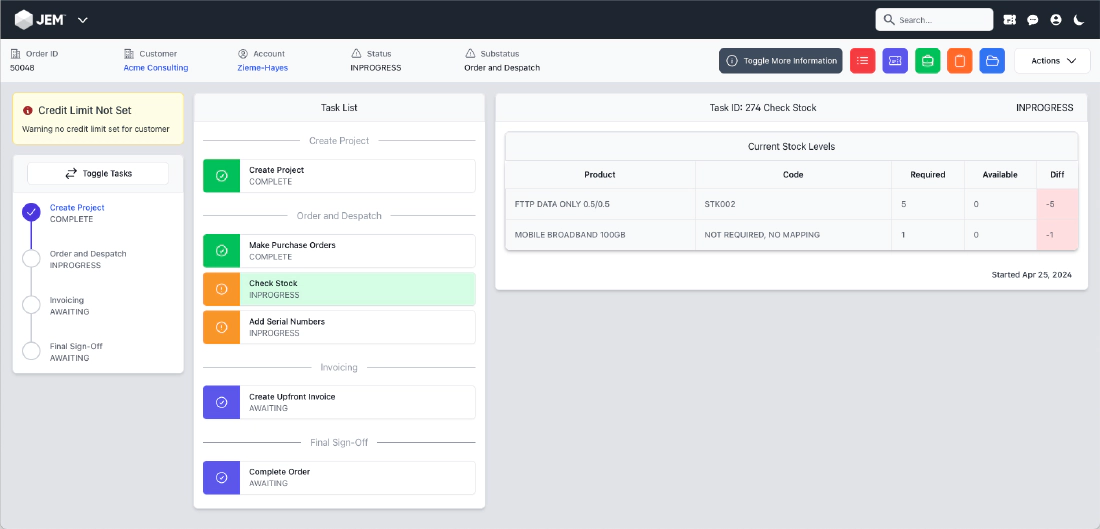This screenshot has height=529, width=1100.
Task: Open the purple ticket icon button
Action: [895, 60]
